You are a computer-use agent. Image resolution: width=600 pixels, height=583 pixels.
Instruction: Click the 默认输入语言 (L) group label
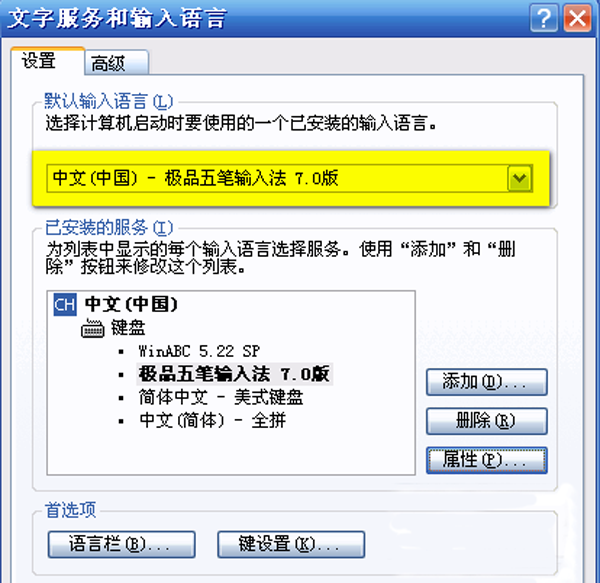click(109, 101)
